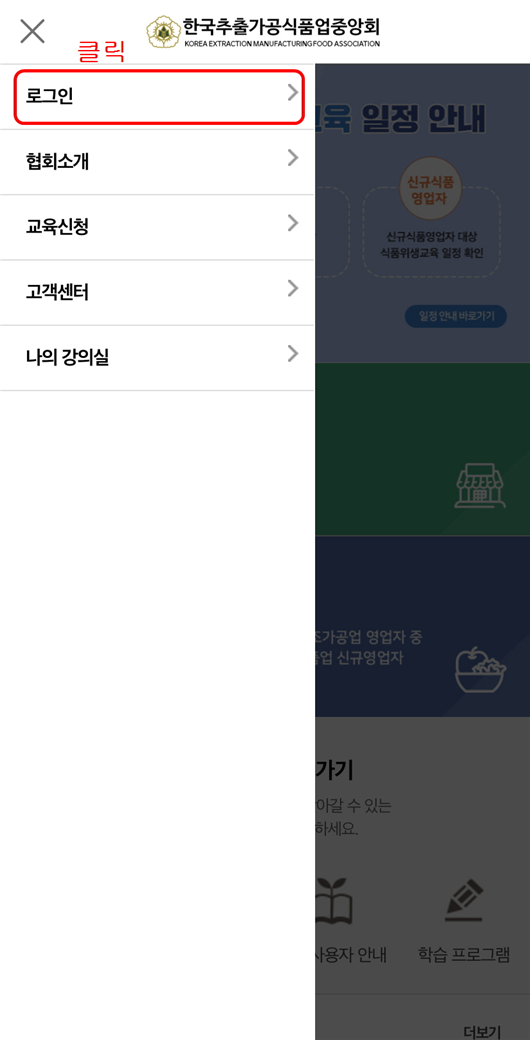Click the association emblem logo
Image resolution: width=530 pixels, height=1040 pixels.
[x=163, y=32]
